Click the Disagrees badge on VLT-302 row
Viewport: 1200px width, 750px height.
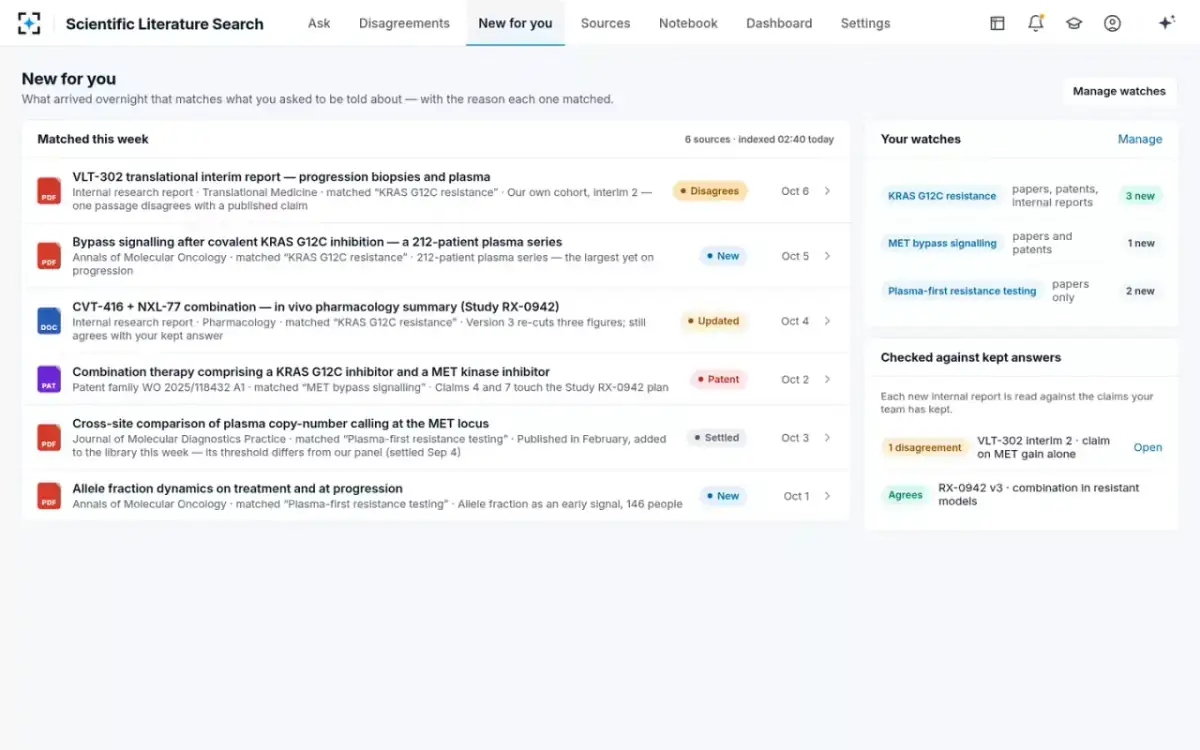pyautogui.click(x=710, y=191)
